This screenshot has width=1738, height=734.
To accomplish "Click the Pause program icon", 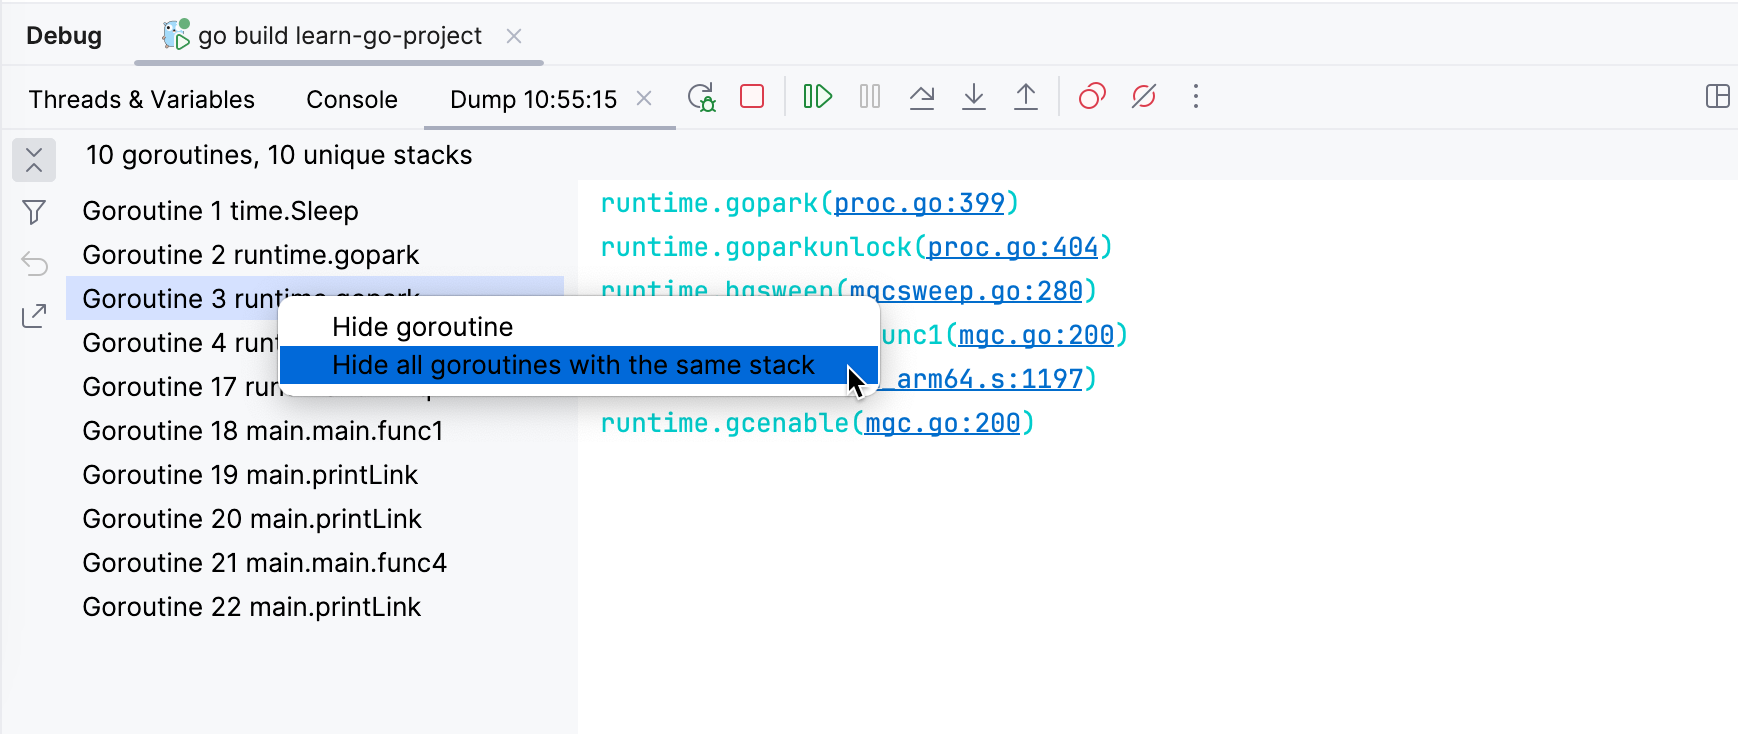I will [870, 96].
